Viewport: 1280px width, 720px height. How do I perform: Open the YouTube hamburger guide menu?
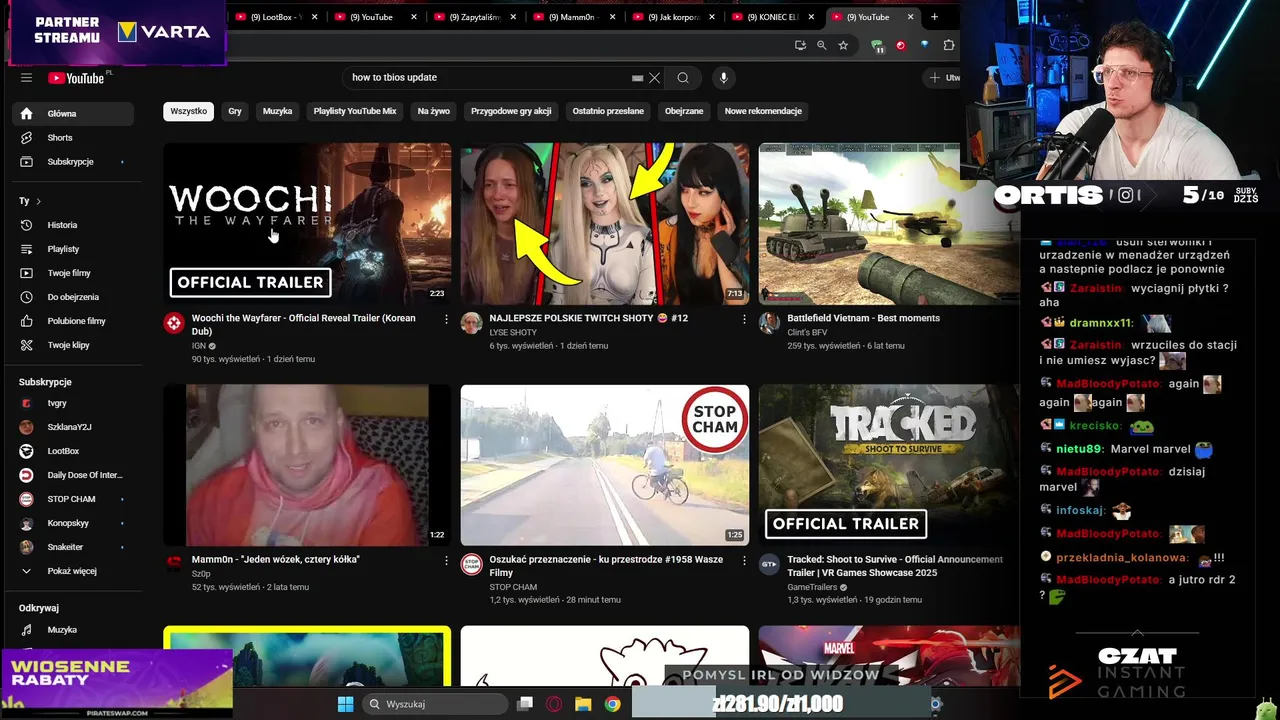pyautogui.click(x=26, y=78)
